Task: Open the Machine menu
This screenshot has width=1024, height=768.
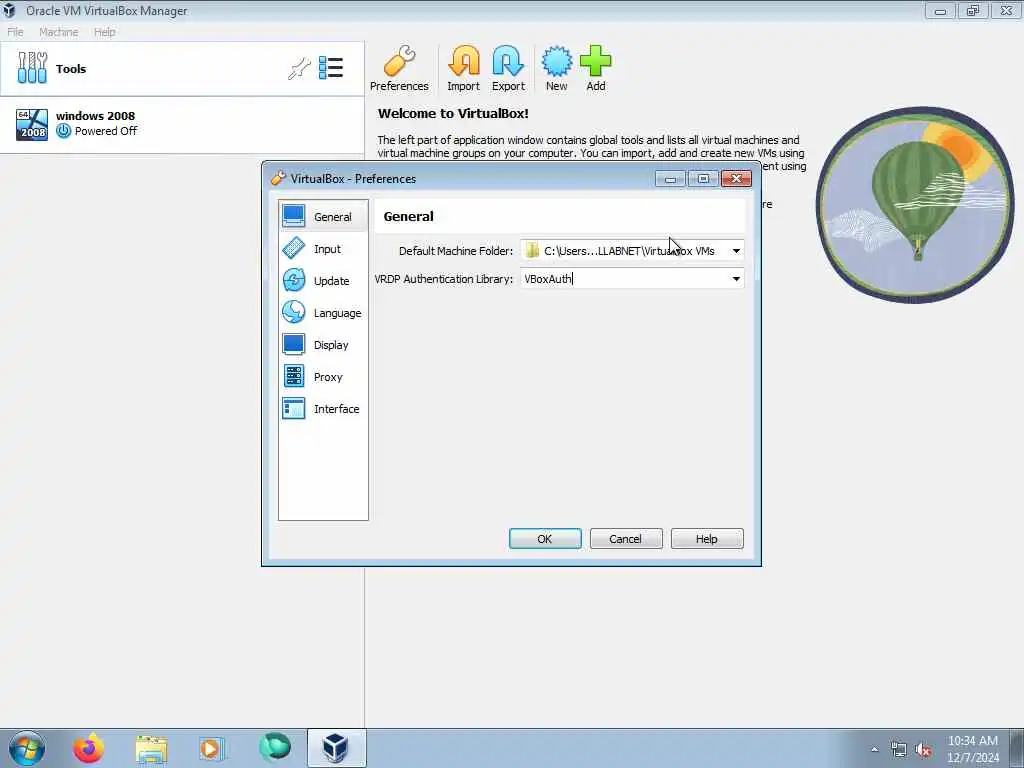Action: [x=59, y=32]
